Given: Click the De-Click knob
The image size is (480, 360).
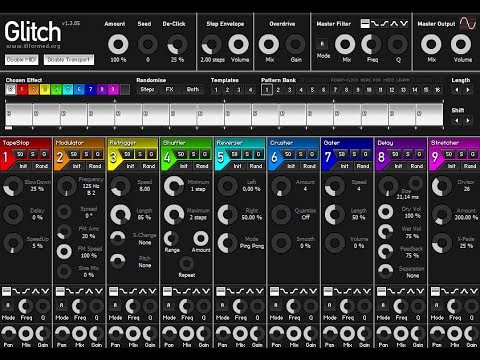Looking at the screenshot, I should point(177,44).
